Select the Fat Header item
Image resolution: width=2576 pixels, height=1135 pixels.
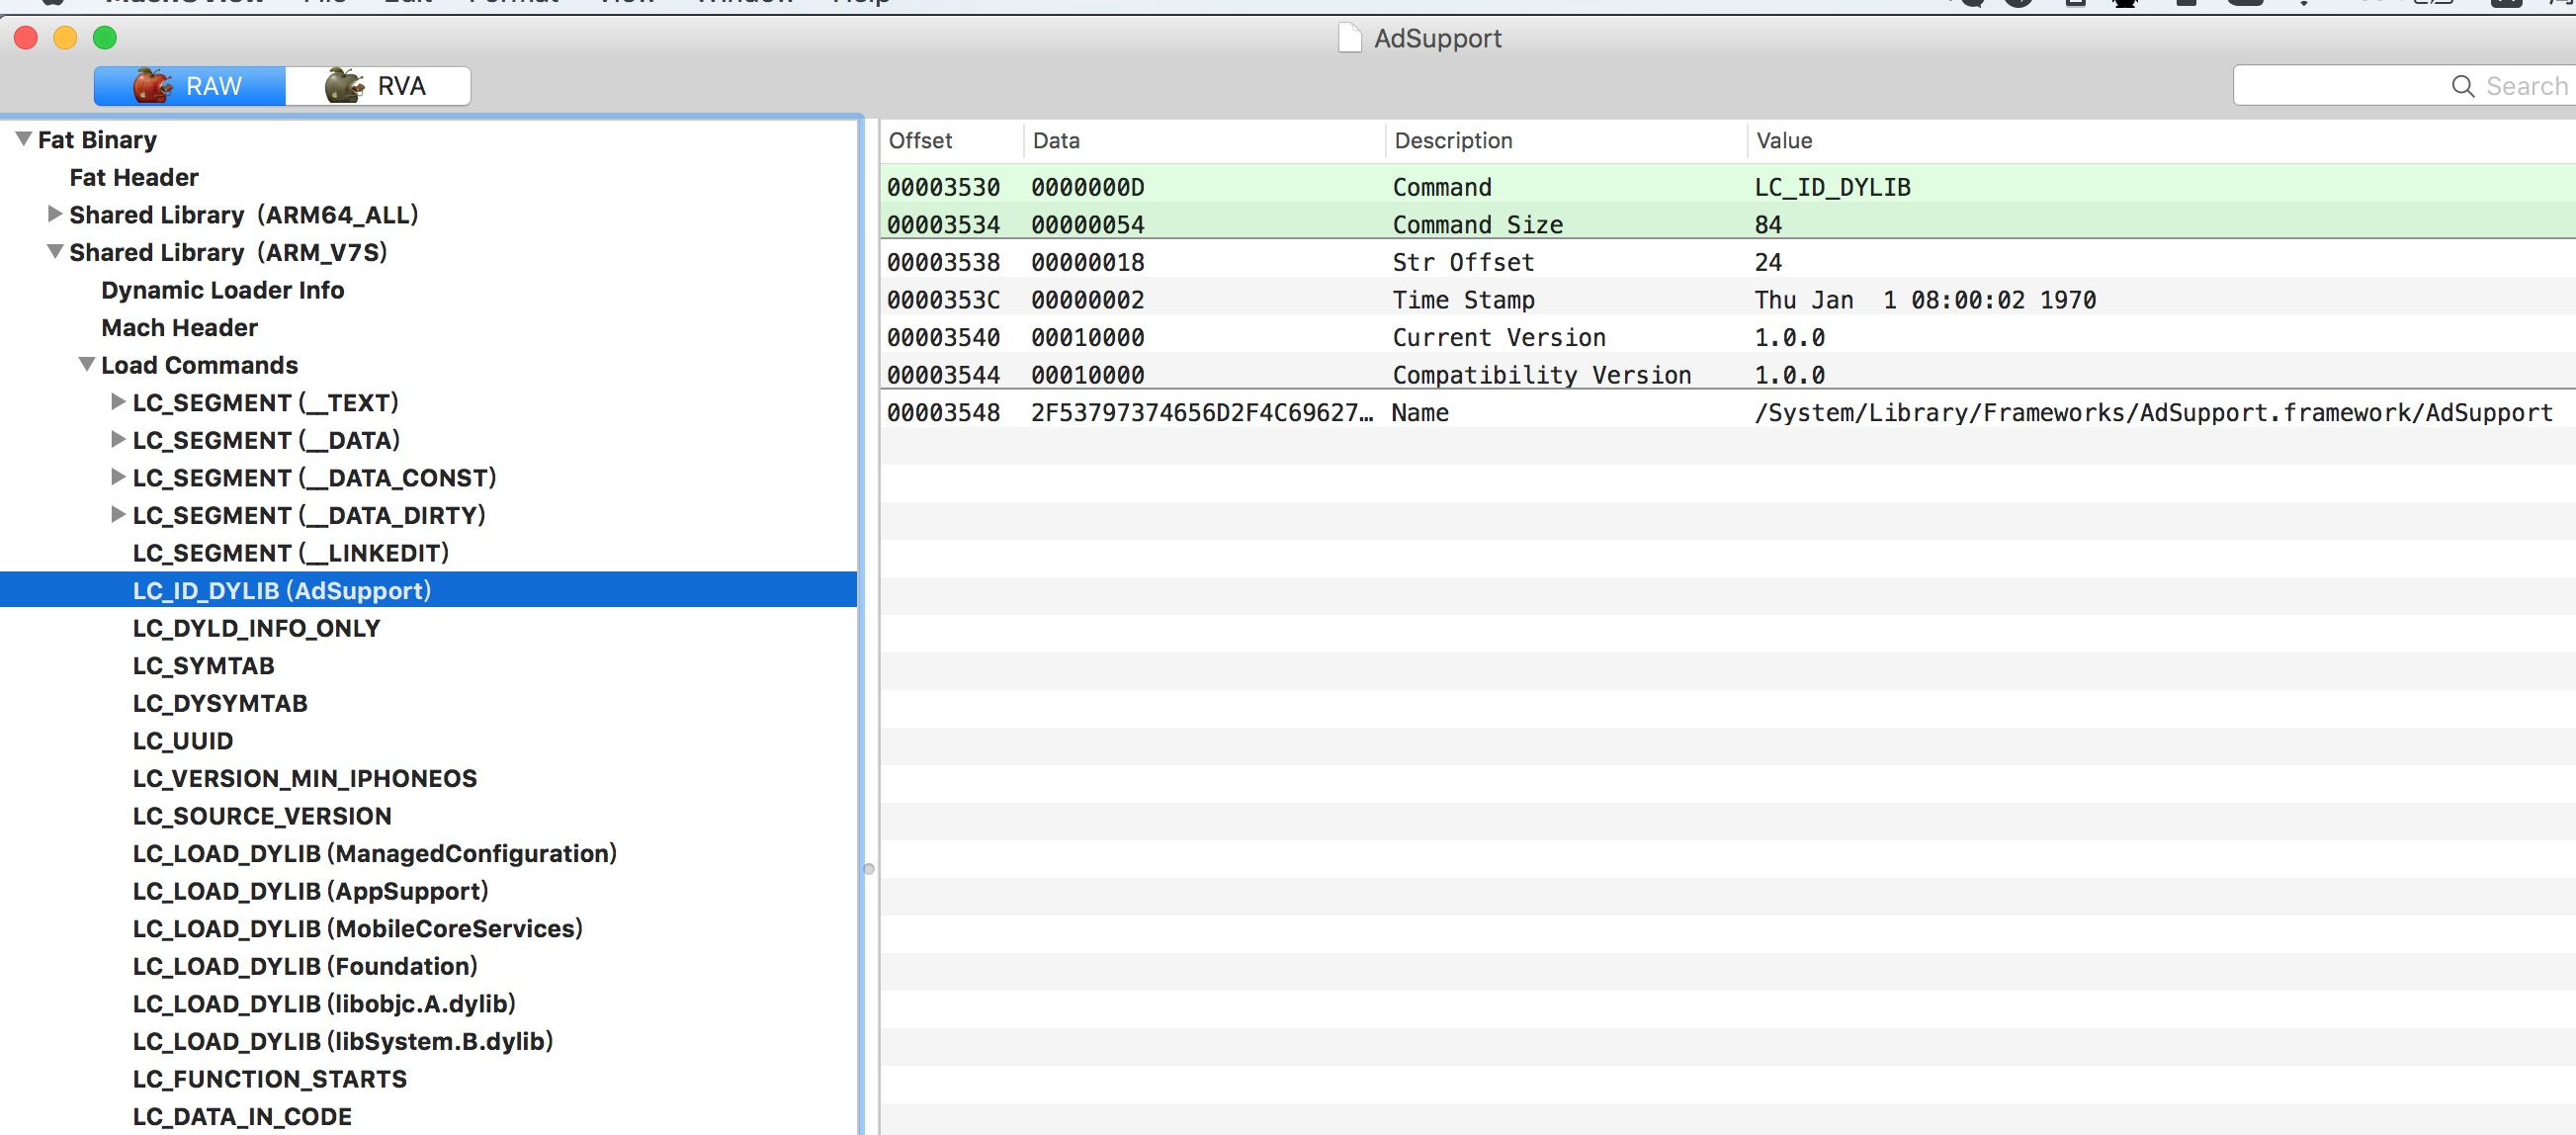(134, 177)
